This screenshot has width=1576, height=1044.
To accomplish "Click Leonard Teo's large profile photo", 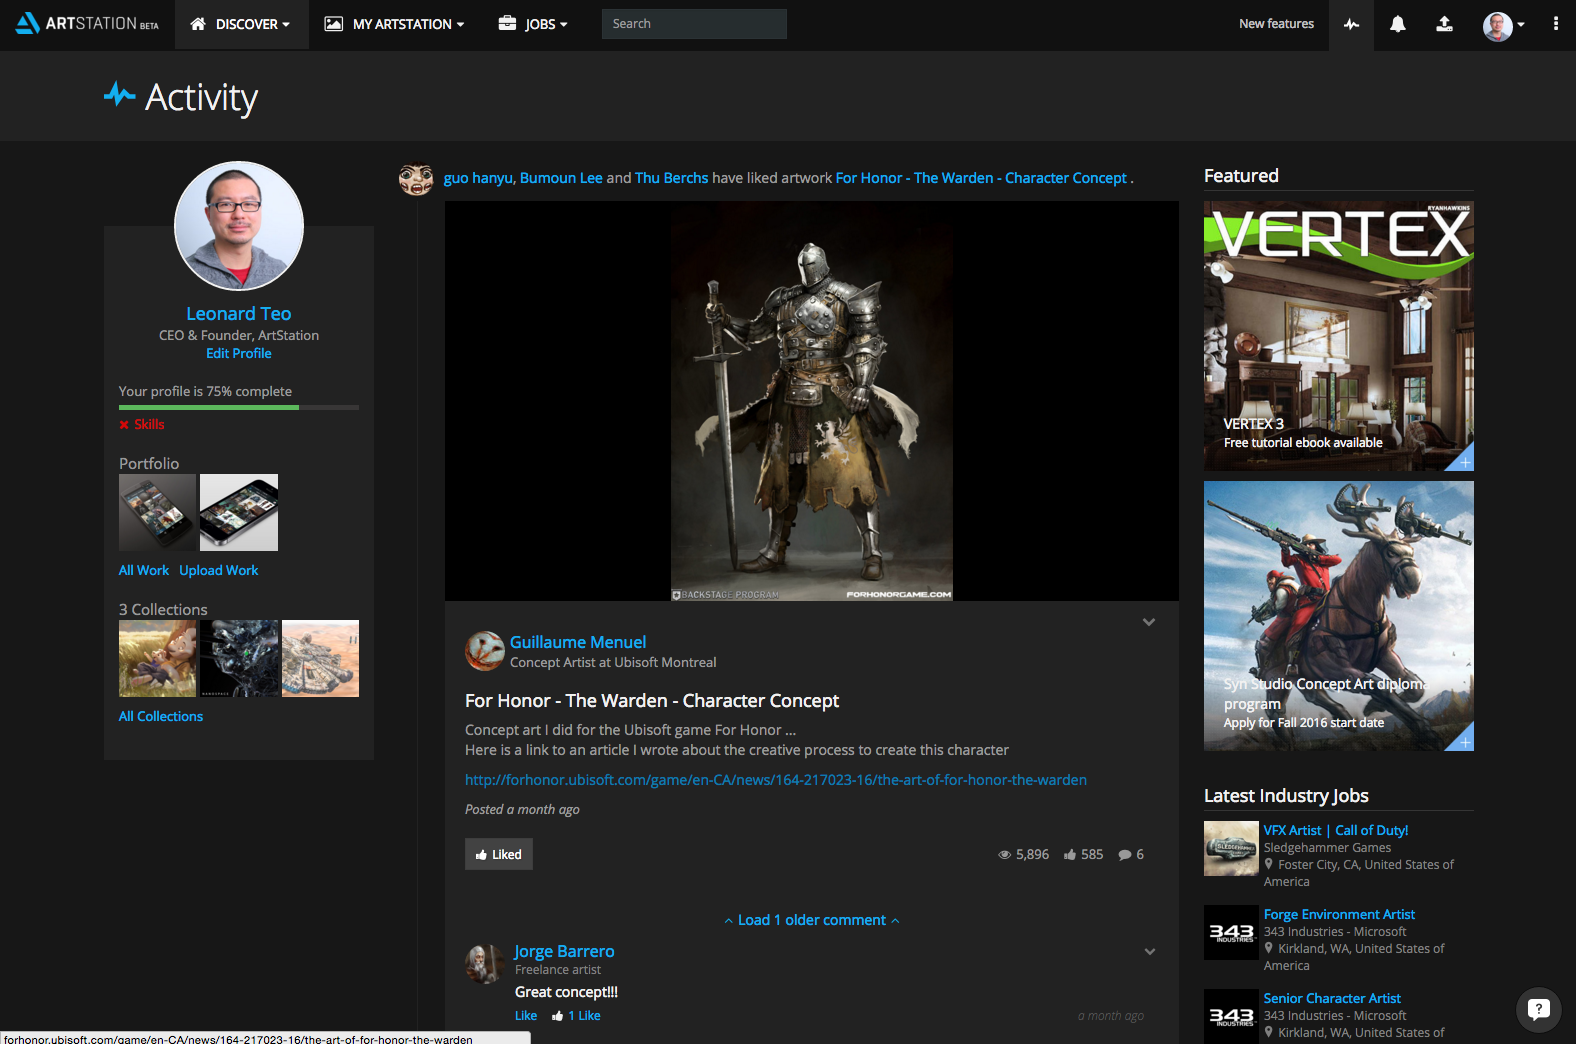I will click(x=239, y=226).
